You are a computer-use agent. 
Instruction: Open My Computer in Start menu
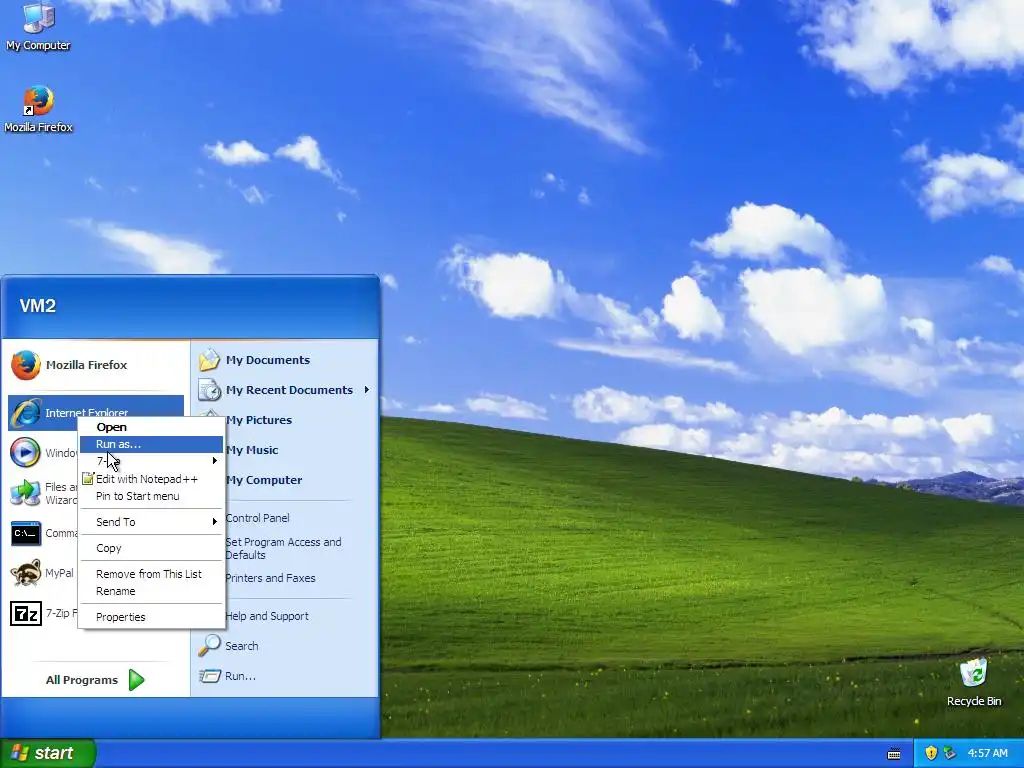(264, 480)
